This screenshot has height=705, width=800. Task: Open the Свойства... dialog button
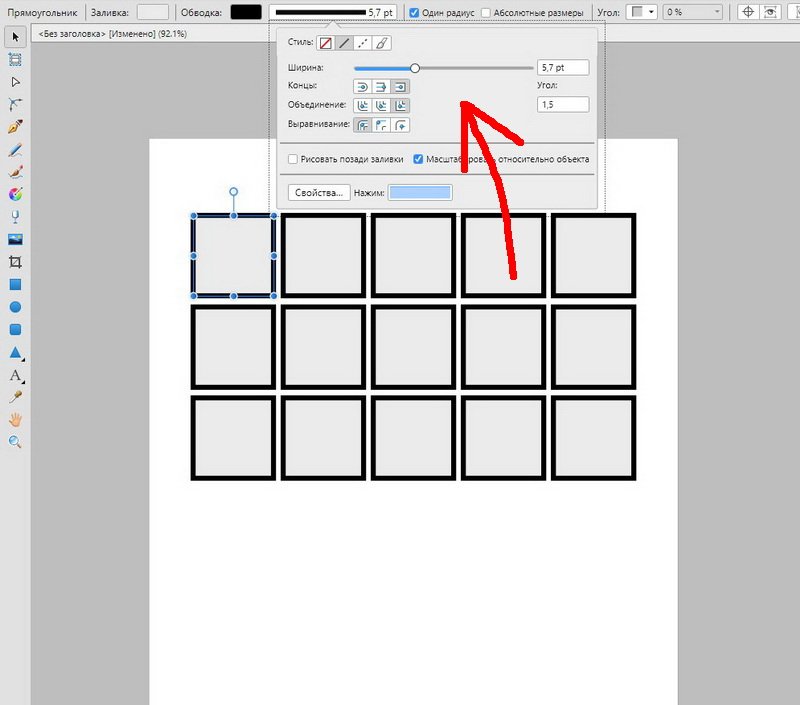pyautogui.click(x=318, y=192)
